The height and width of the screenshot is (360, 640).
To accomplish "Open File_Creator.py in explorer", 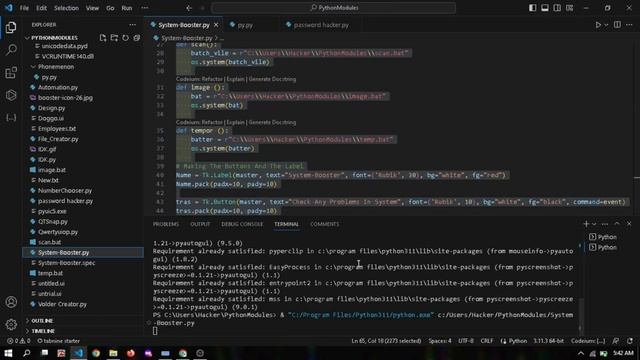I will (x=58, y=139).
